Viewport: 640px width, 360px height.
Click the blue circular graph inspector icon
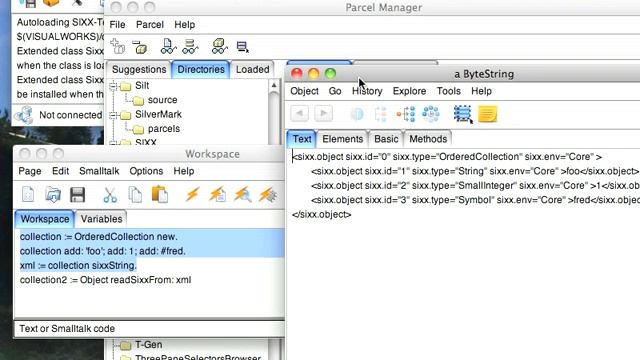pyautogui.click(x=431, y=114)
